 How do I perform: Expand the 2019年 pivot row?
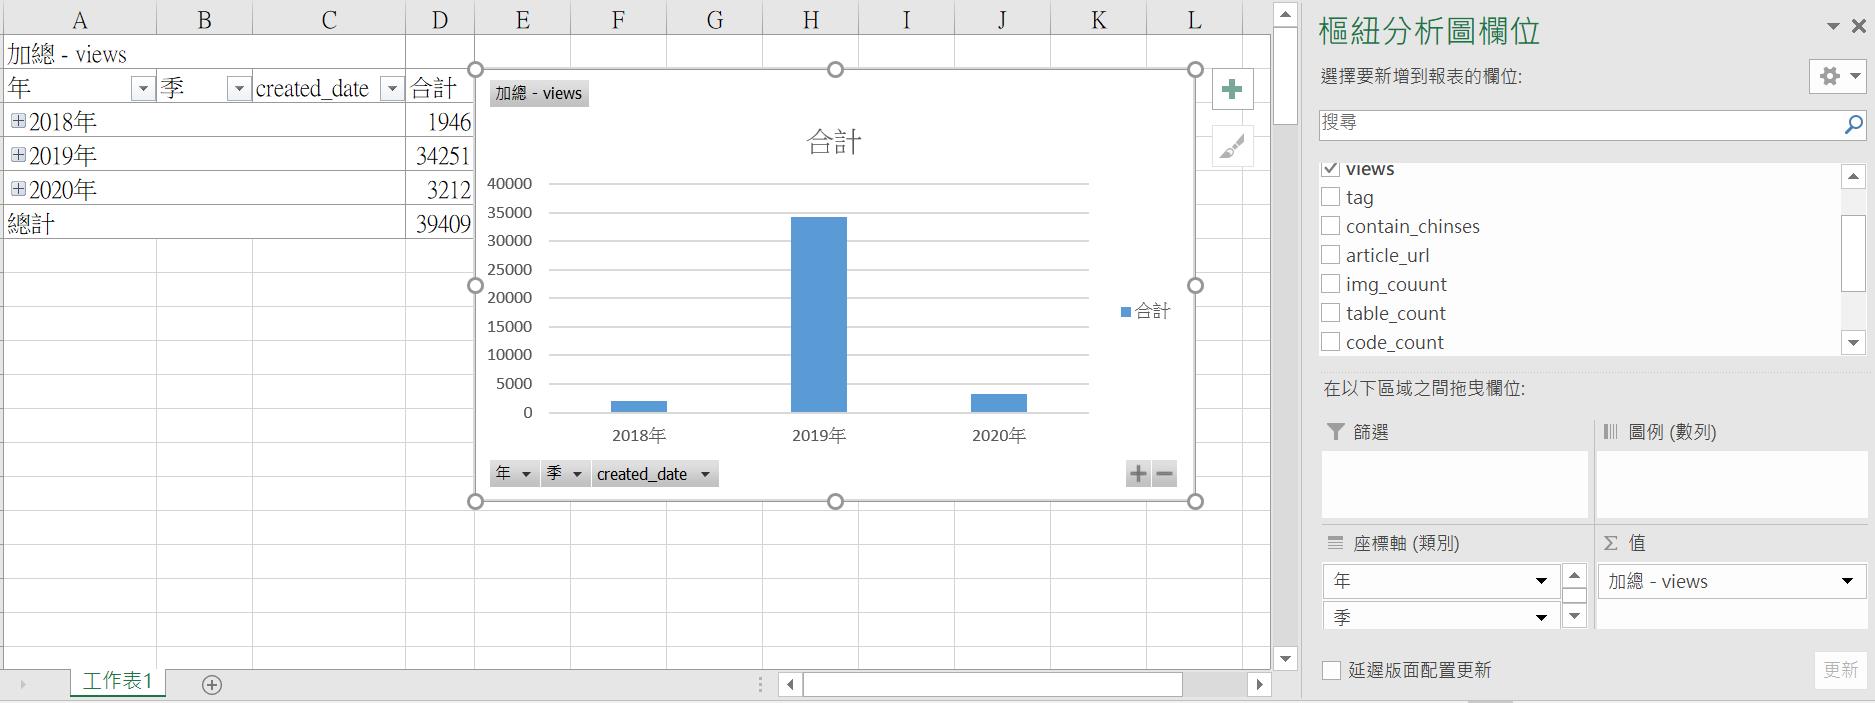click(x=18, y=155)
